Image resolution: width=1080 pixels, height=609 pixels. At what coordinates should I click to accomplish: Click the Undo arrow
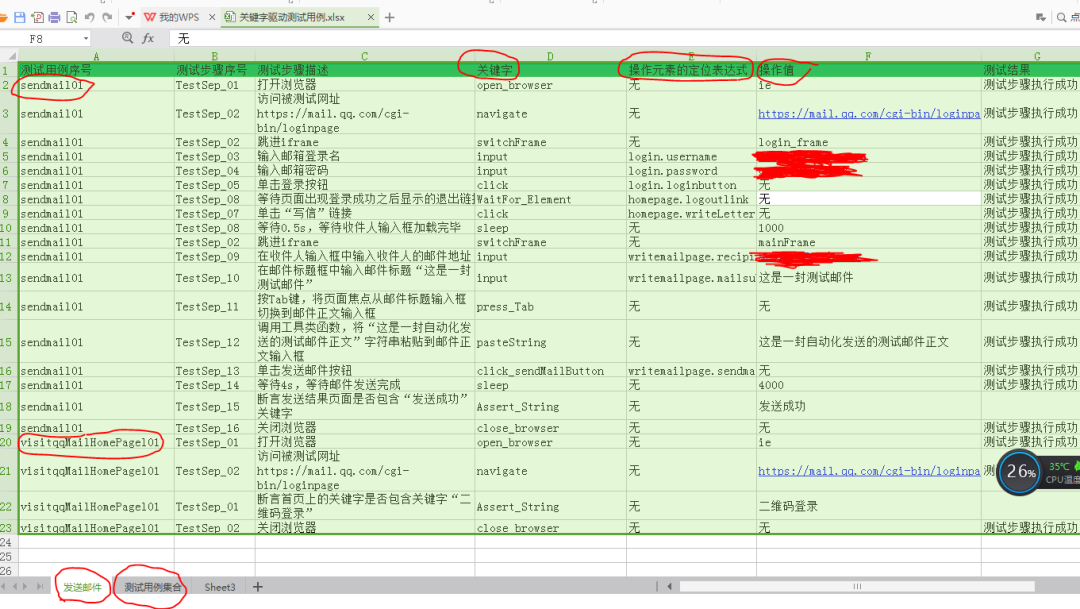[x=90, y=17]
